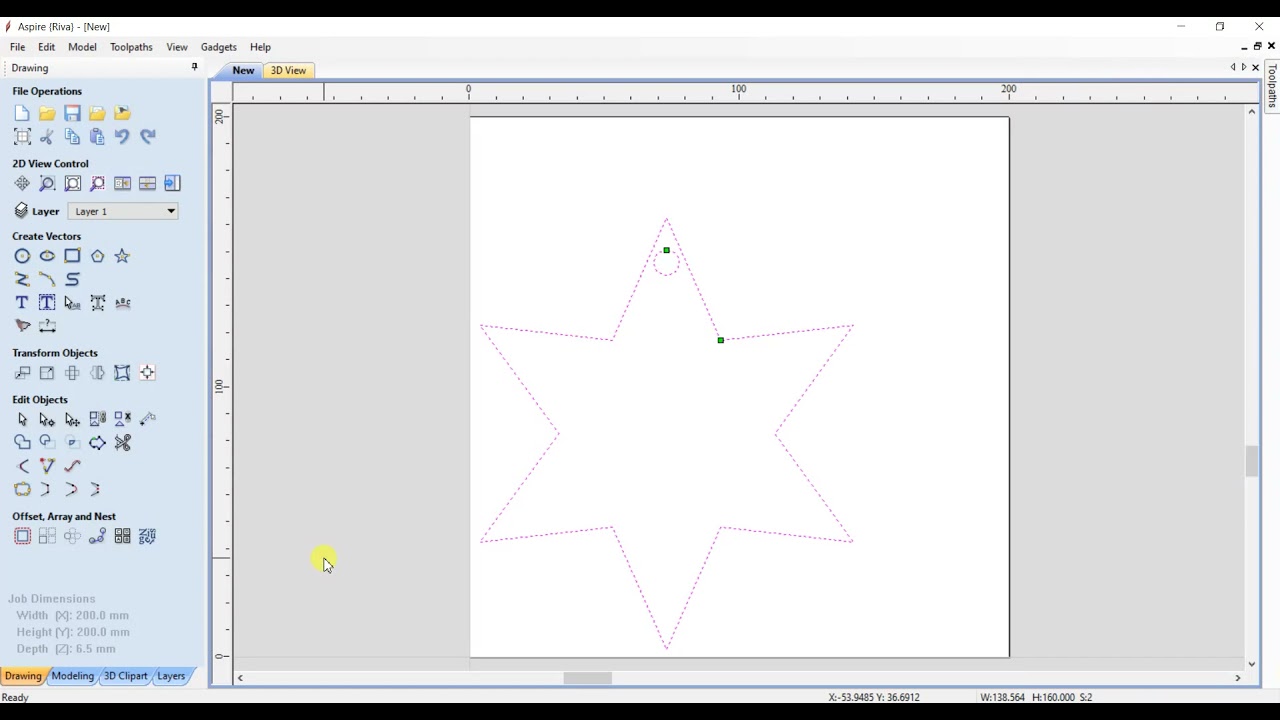This screenshot has width=1280, height=720.
Task: Switch to the Layers panel tab
Action: pyautogui.click(x=171, y=676)
